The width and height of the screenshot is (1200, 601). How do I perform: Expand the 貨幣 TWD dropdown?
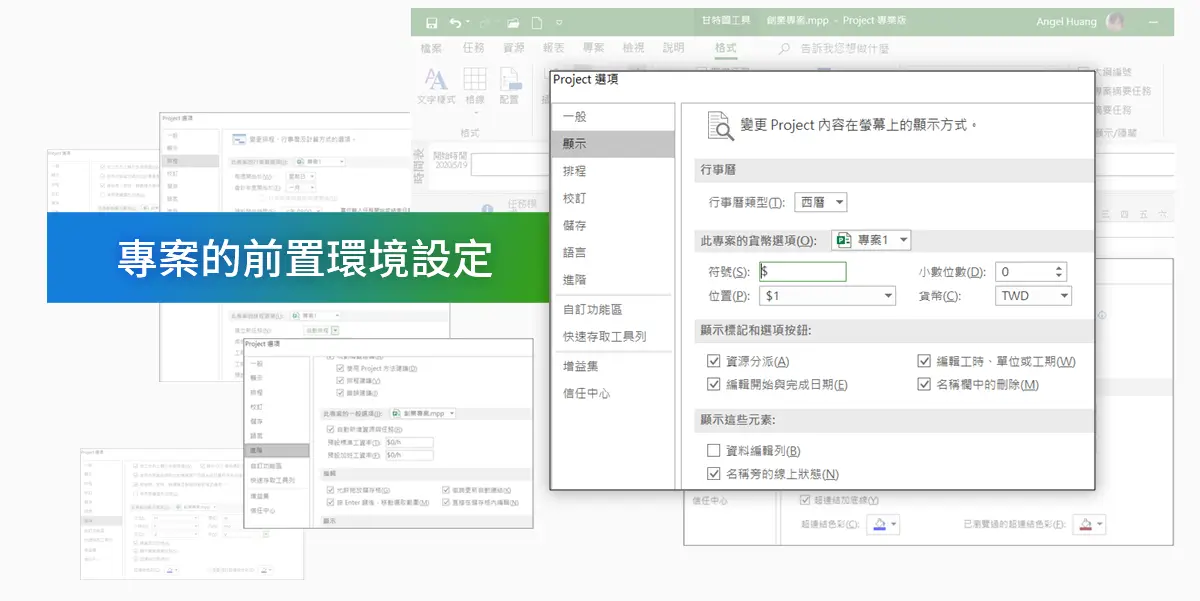click(x=1034, y=296)
